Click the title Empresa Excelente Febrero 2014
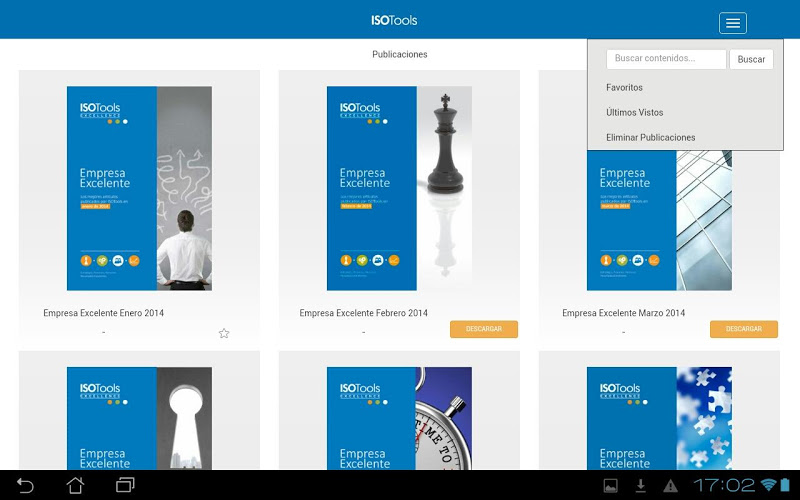Image resolution: width=800 pixels, height=500 pixels. [363, 313]
